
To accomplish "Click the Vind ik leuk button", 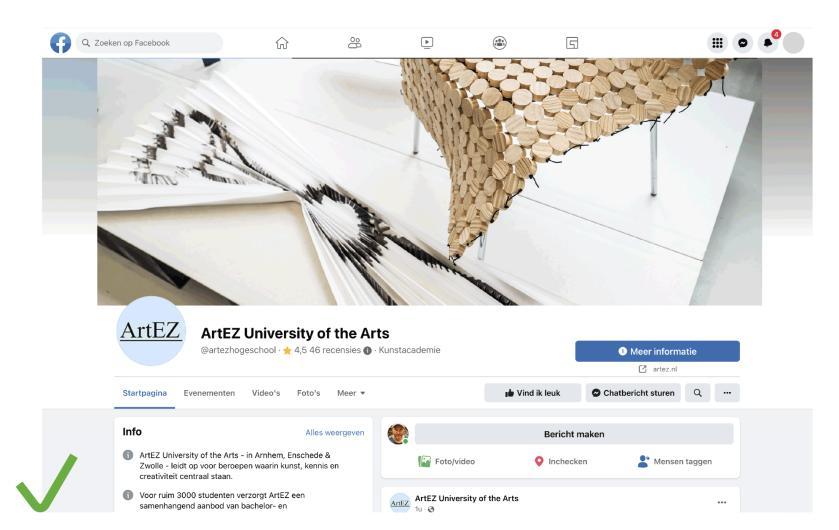I will point(532,393).
